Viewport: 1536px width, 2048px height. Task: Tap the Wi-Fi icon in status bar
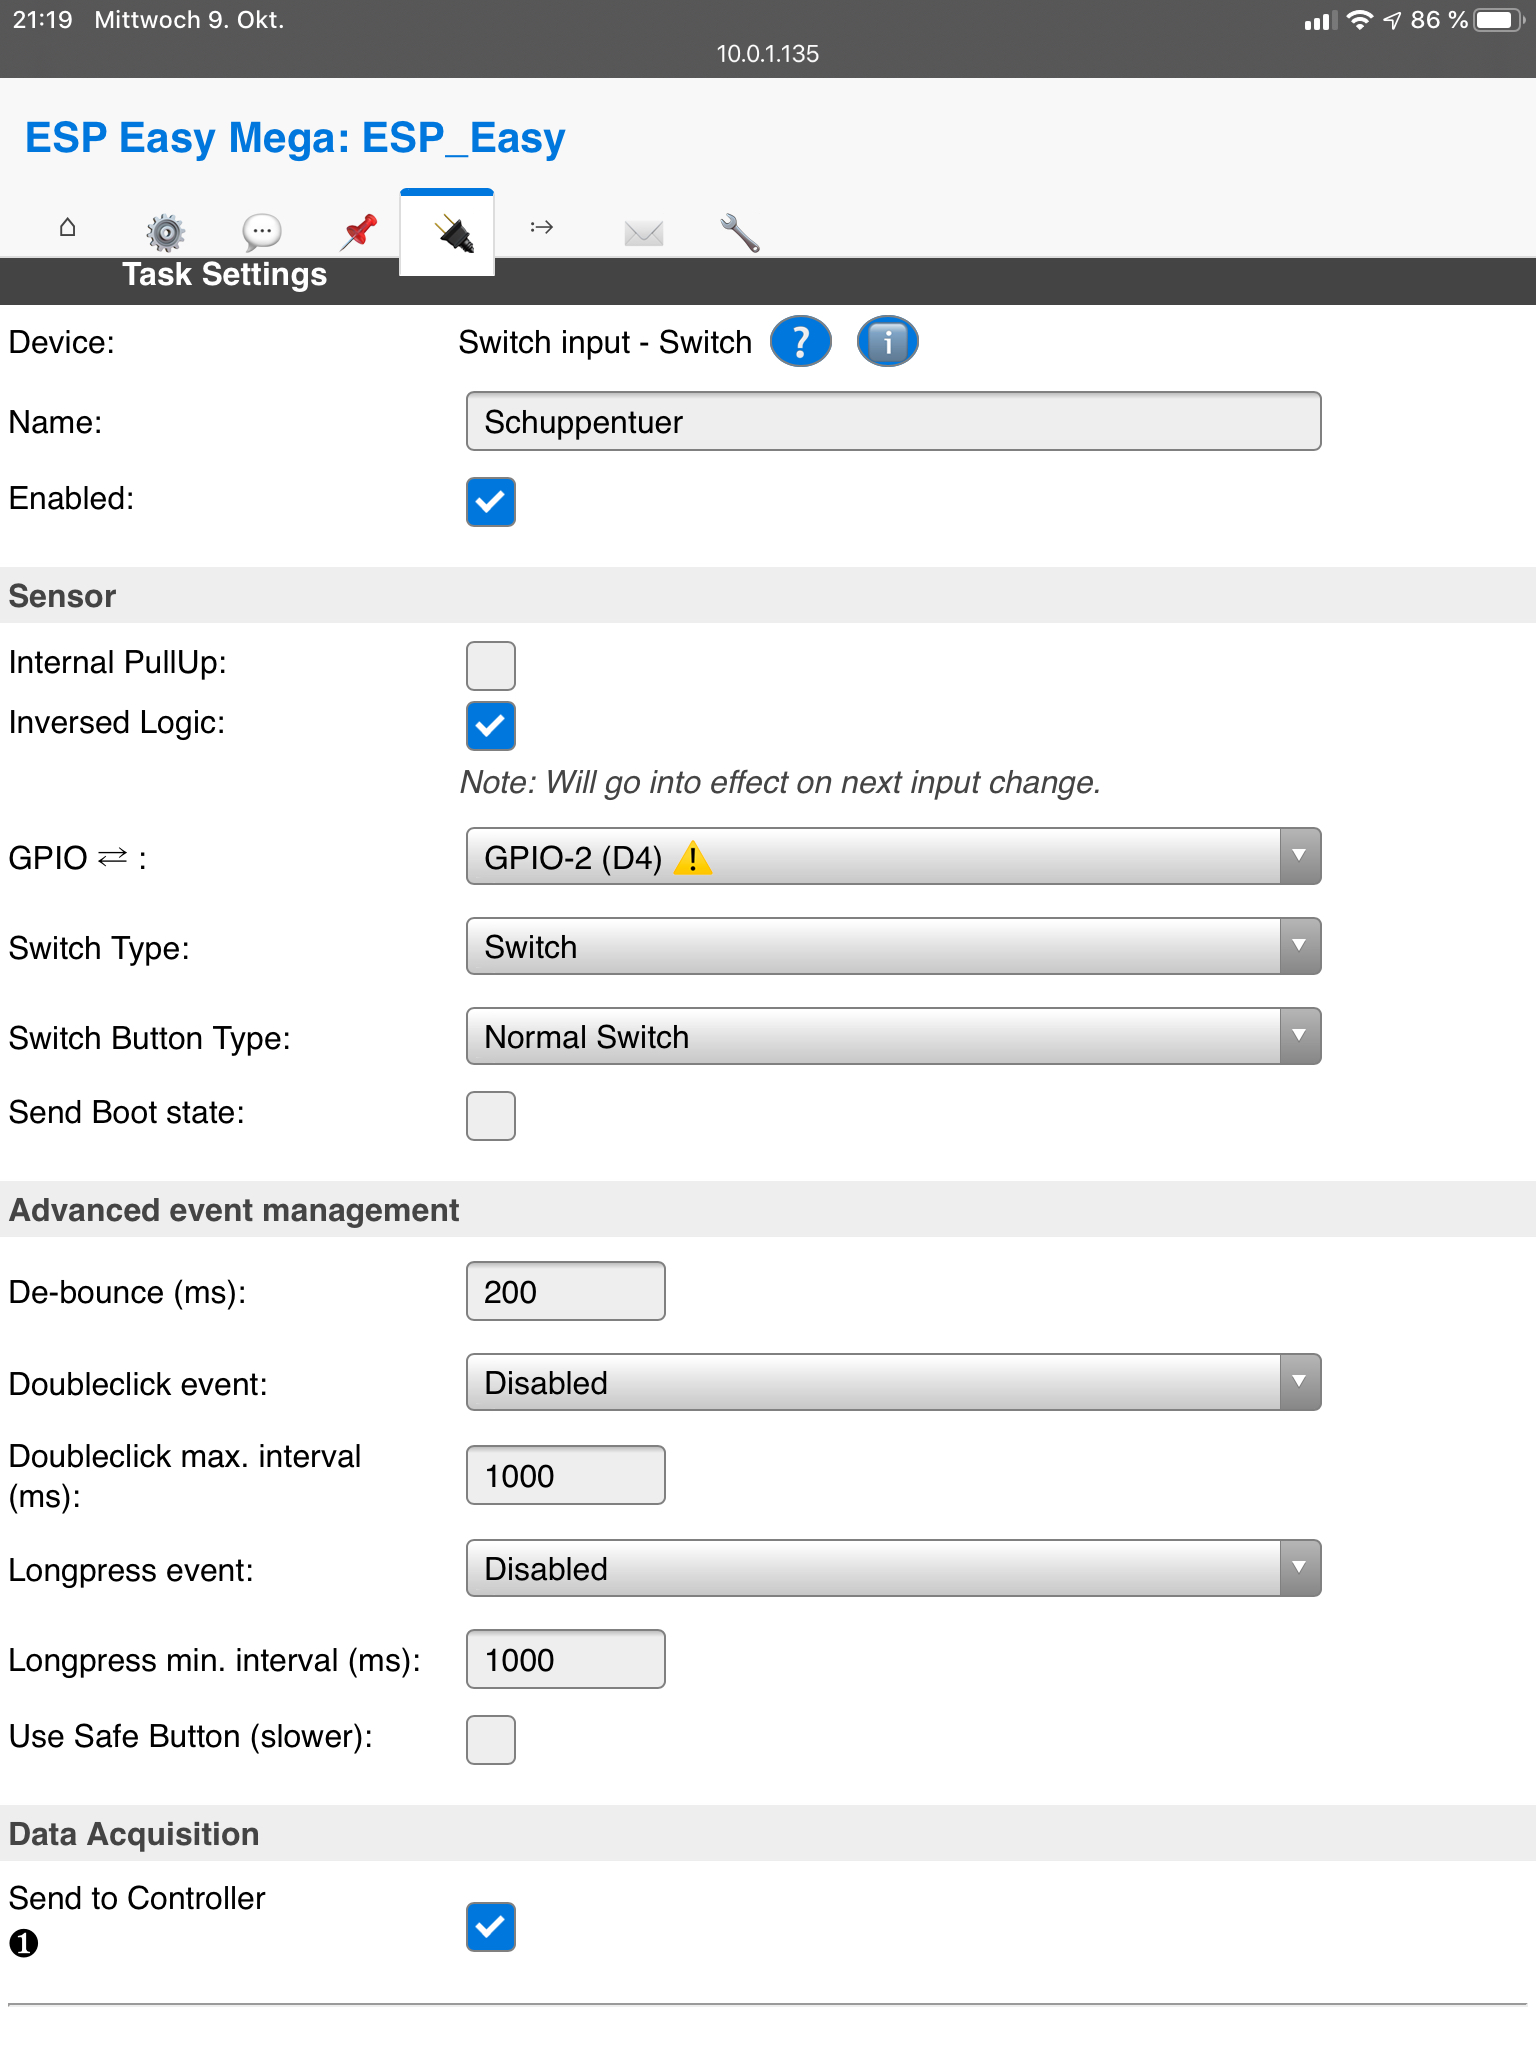coord(1360,20)
